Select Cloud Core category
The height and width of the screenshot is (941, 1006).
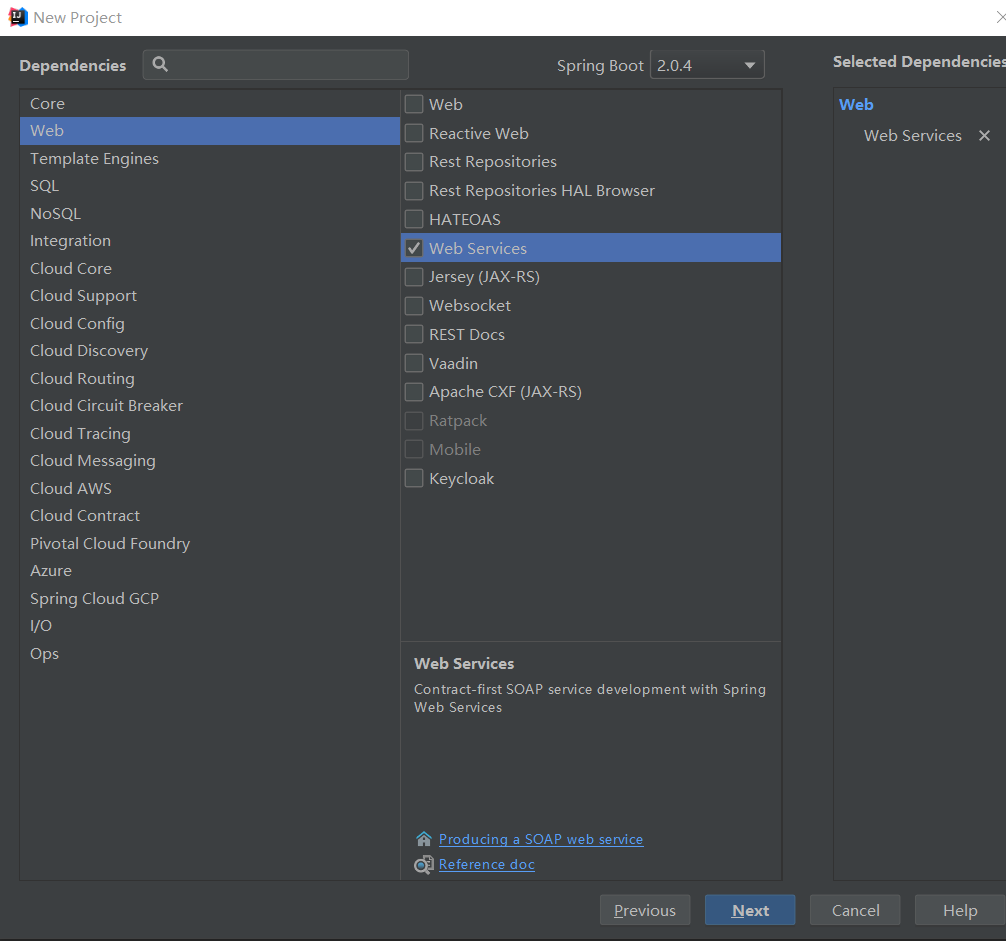point(210,268)
